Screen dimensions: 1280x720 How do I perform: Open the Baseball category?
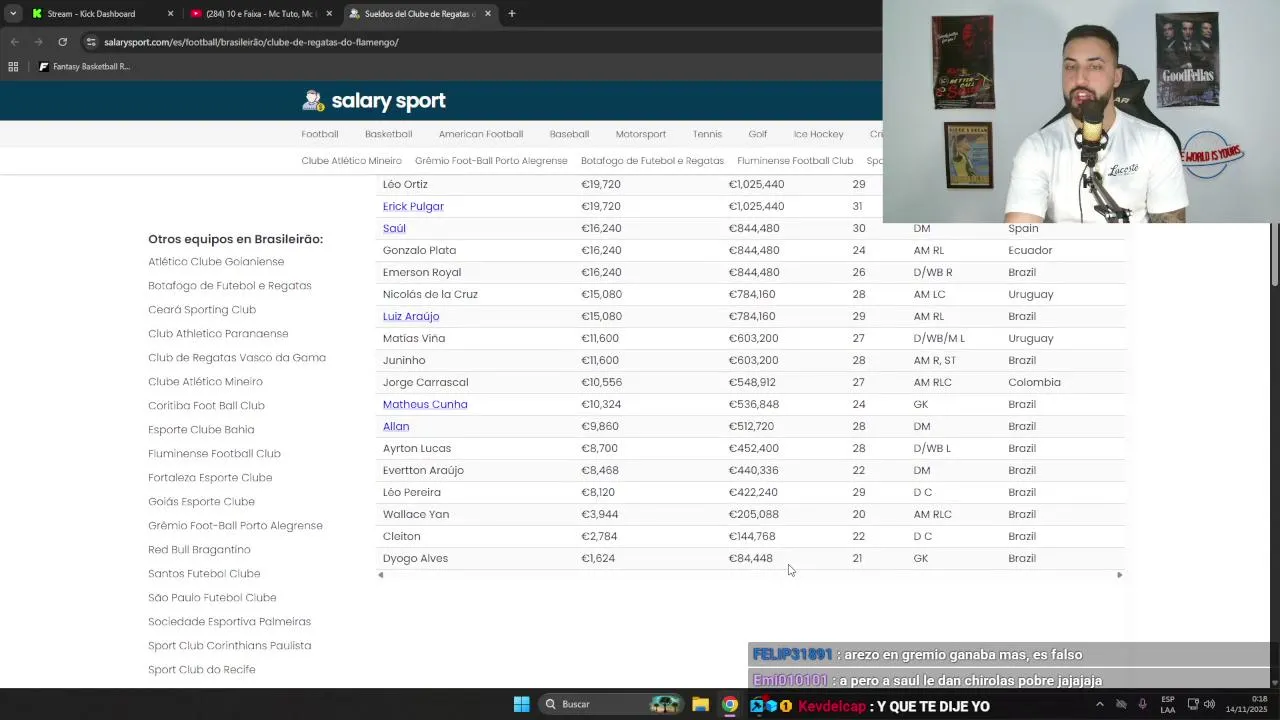point(569,134)
